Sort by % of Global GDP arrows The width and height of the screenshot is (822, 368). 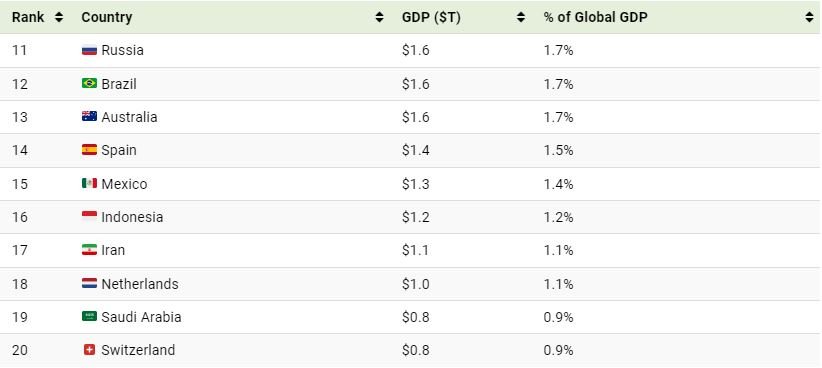tap(809, 17)
